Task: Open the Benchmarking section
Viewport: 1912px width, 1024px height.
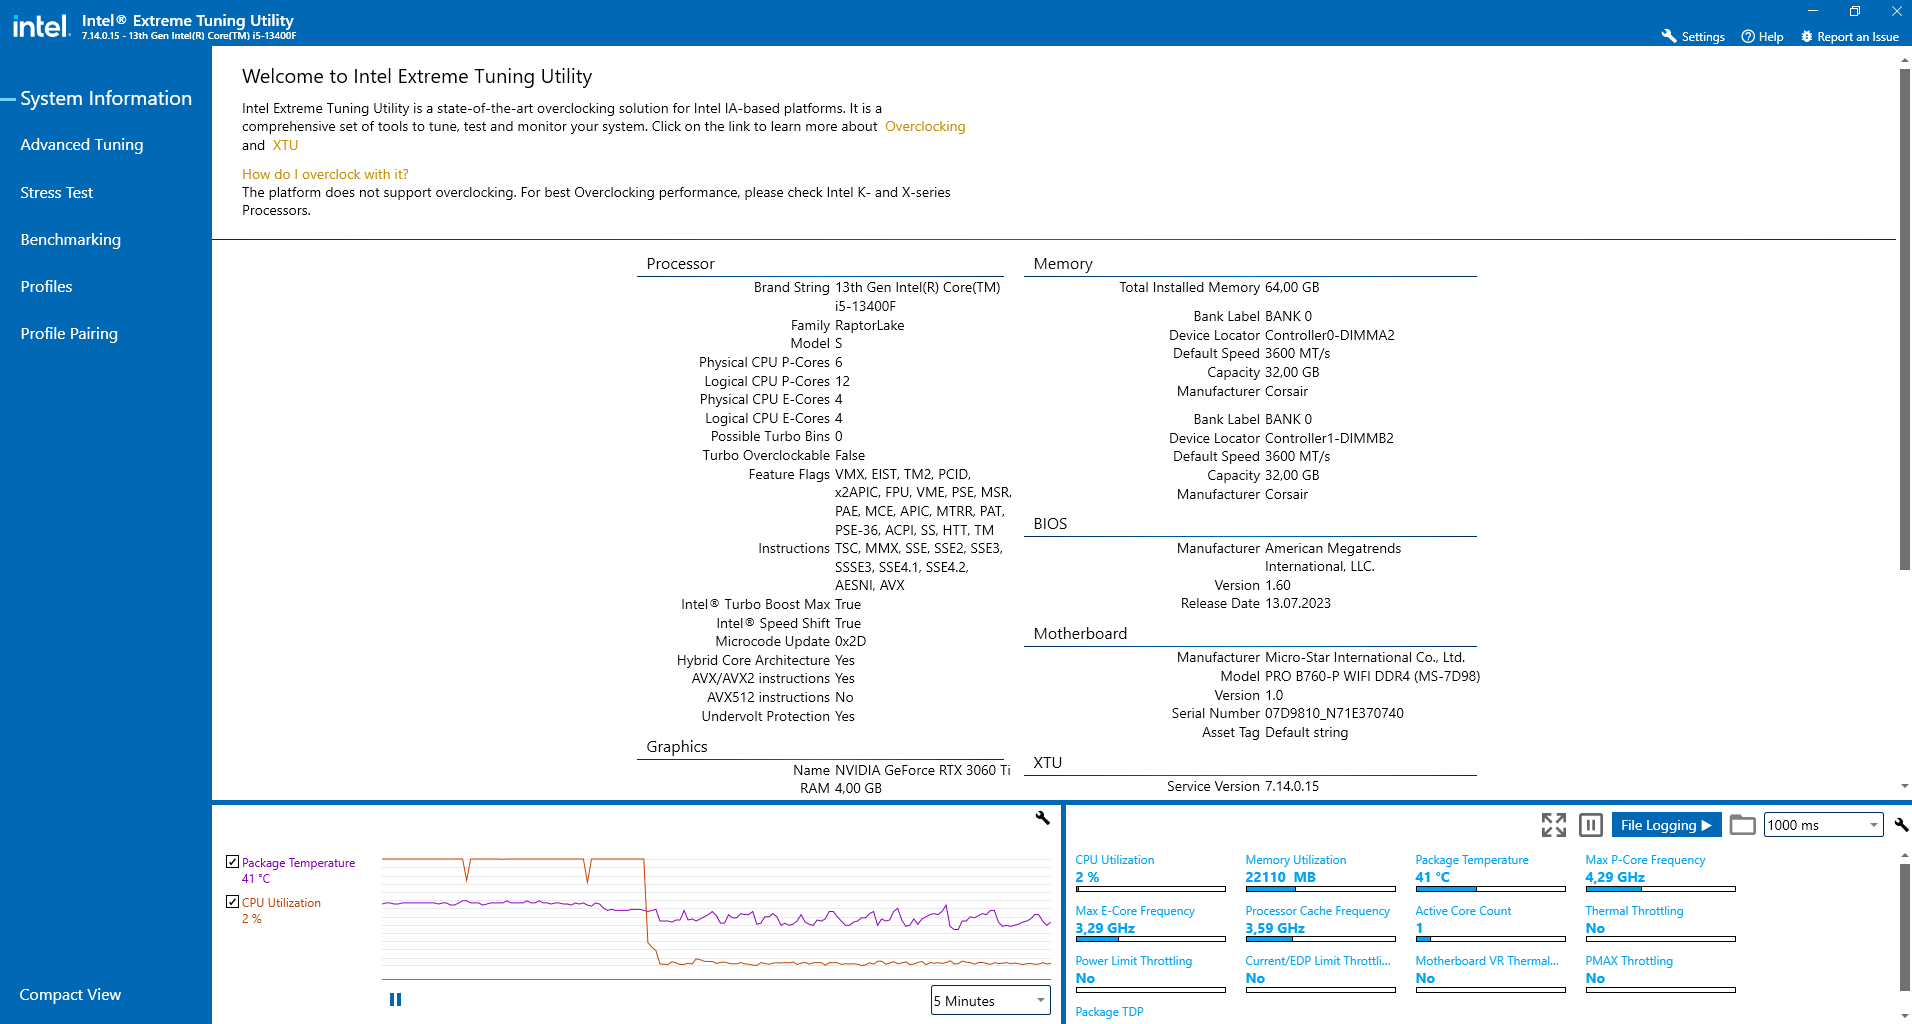Action: coord(71,240)
